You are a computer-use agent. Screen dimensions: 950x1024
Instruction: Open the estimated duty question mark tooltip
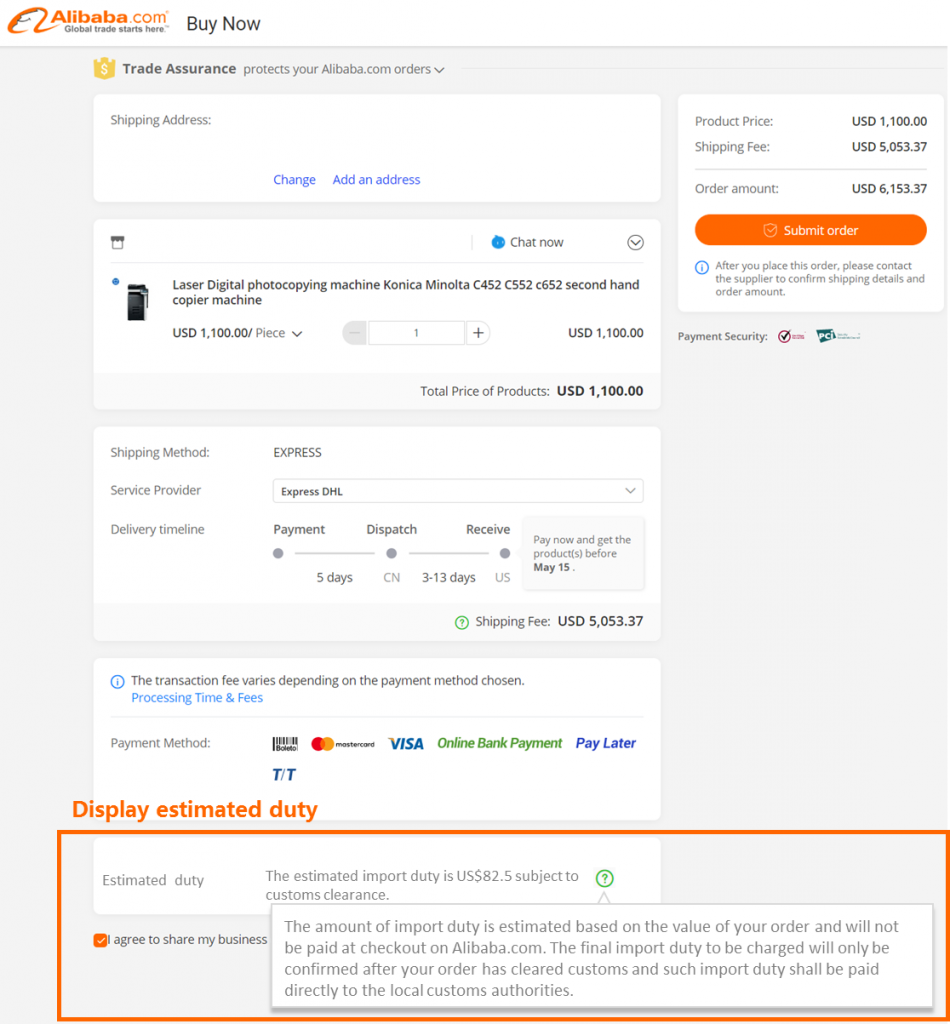604,876
